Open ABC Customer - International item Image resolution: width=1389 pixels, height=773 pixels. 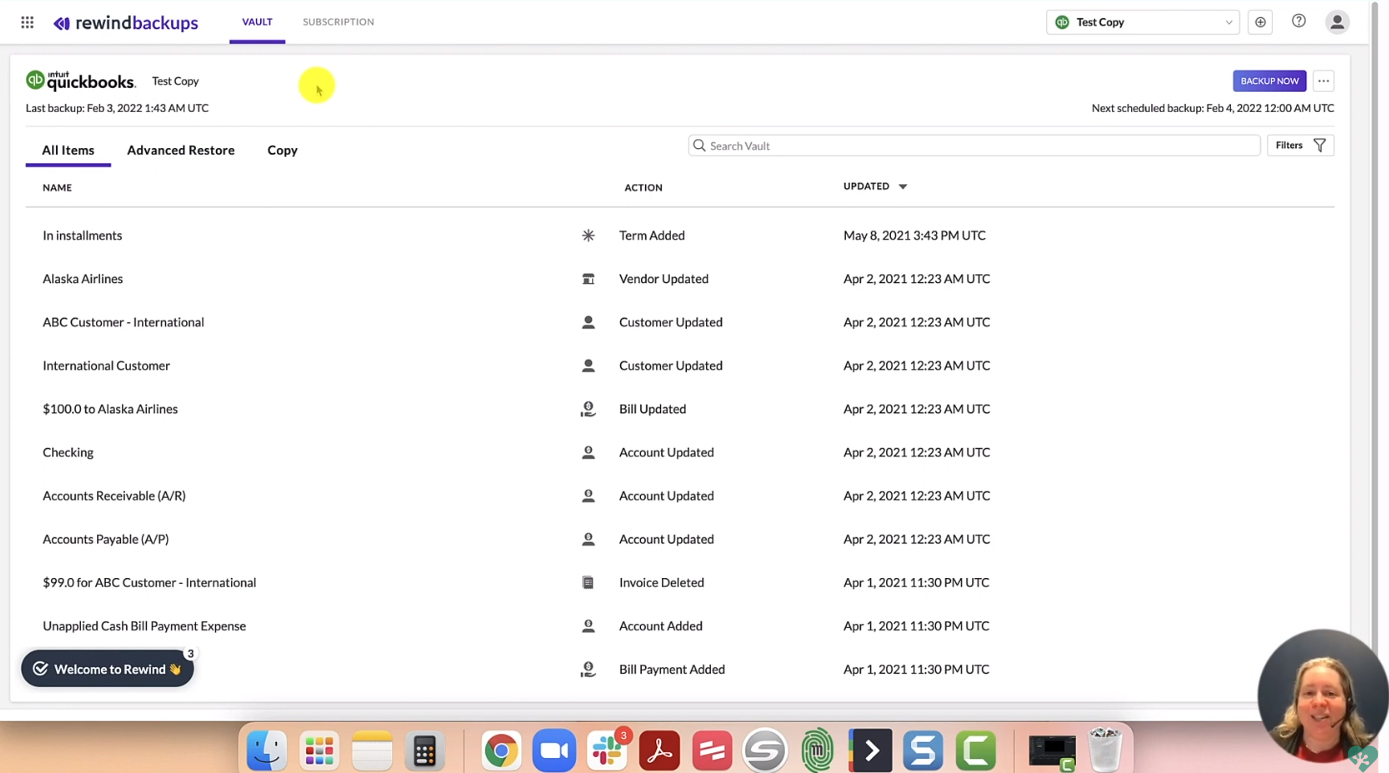tap(123, 322)
